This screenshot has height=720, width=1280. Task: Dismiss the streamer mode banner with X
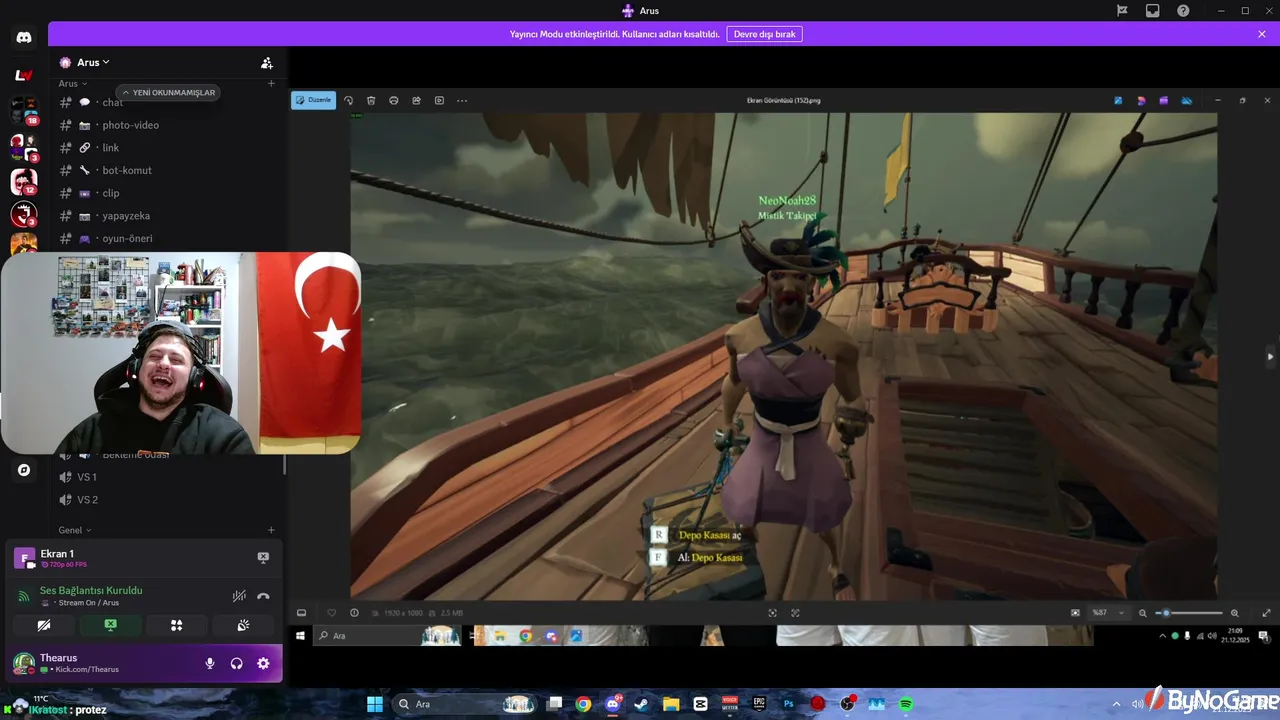point(1262,34)
